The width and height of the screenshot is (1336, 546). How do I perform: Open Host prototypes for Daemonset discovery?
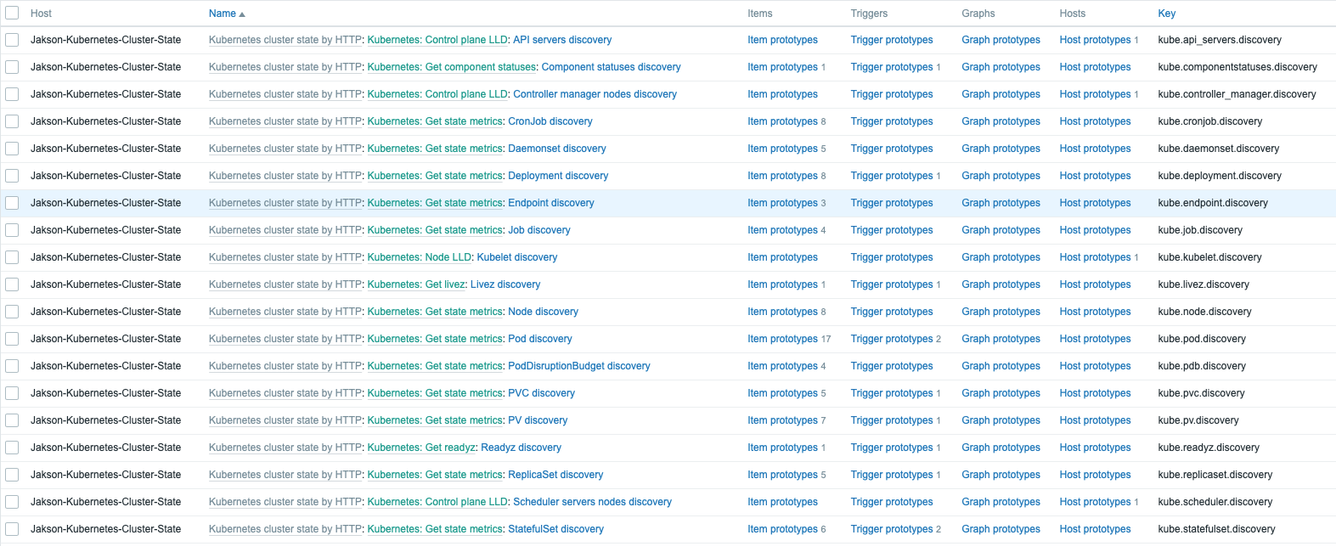(x=1095, y=148)
